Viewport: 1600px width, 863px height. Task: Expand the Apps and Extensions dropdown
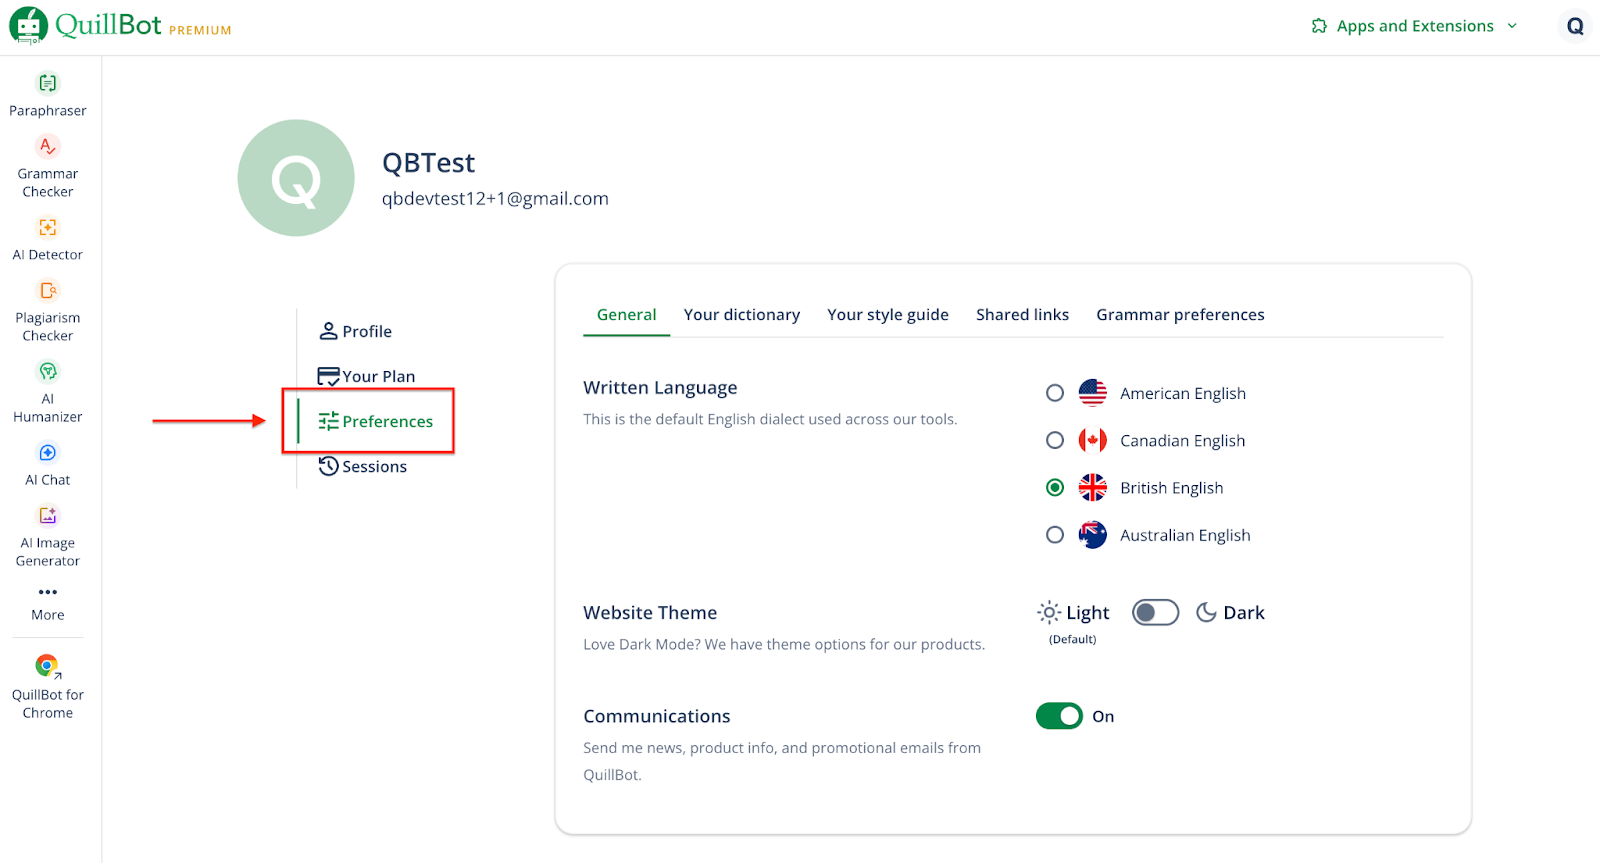coord(1414,26)
